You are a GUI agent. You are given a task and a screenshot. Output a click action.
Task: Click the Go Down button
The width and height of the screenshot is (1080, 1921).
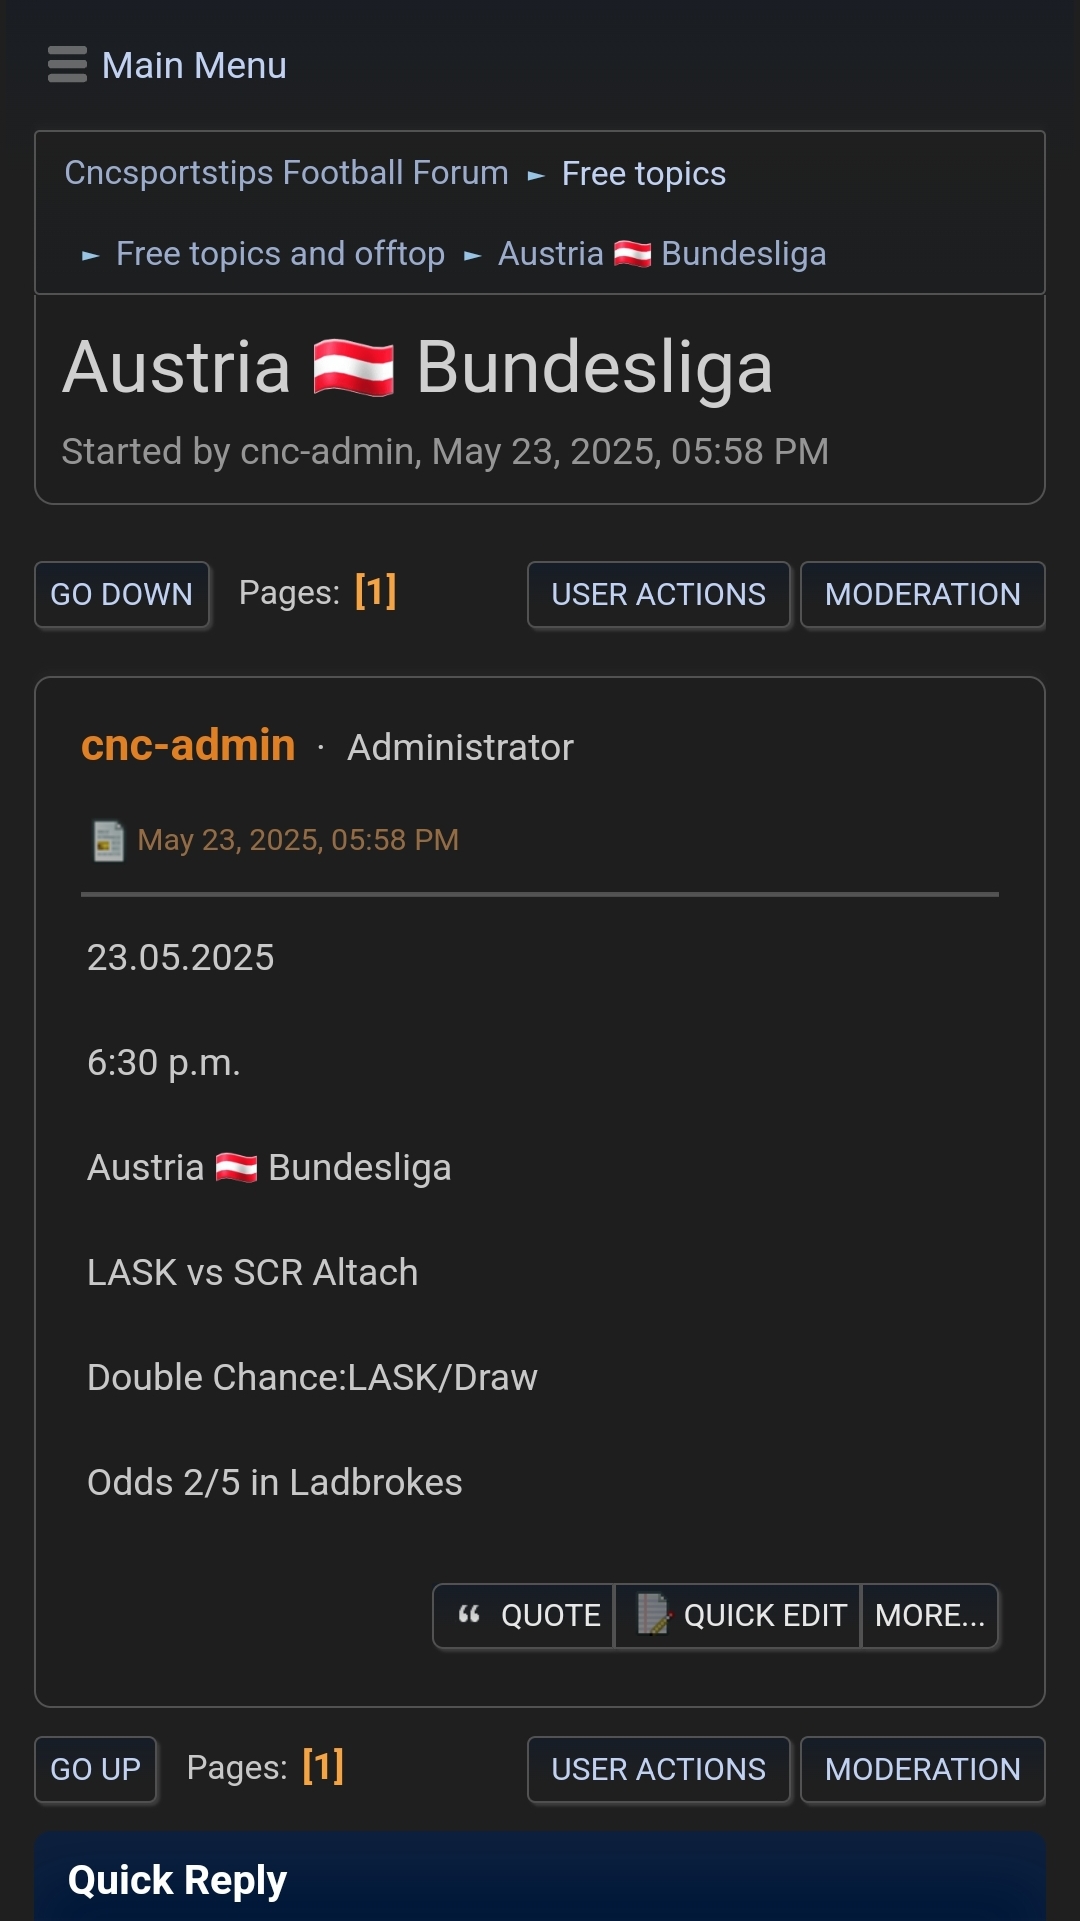(122, 594)
